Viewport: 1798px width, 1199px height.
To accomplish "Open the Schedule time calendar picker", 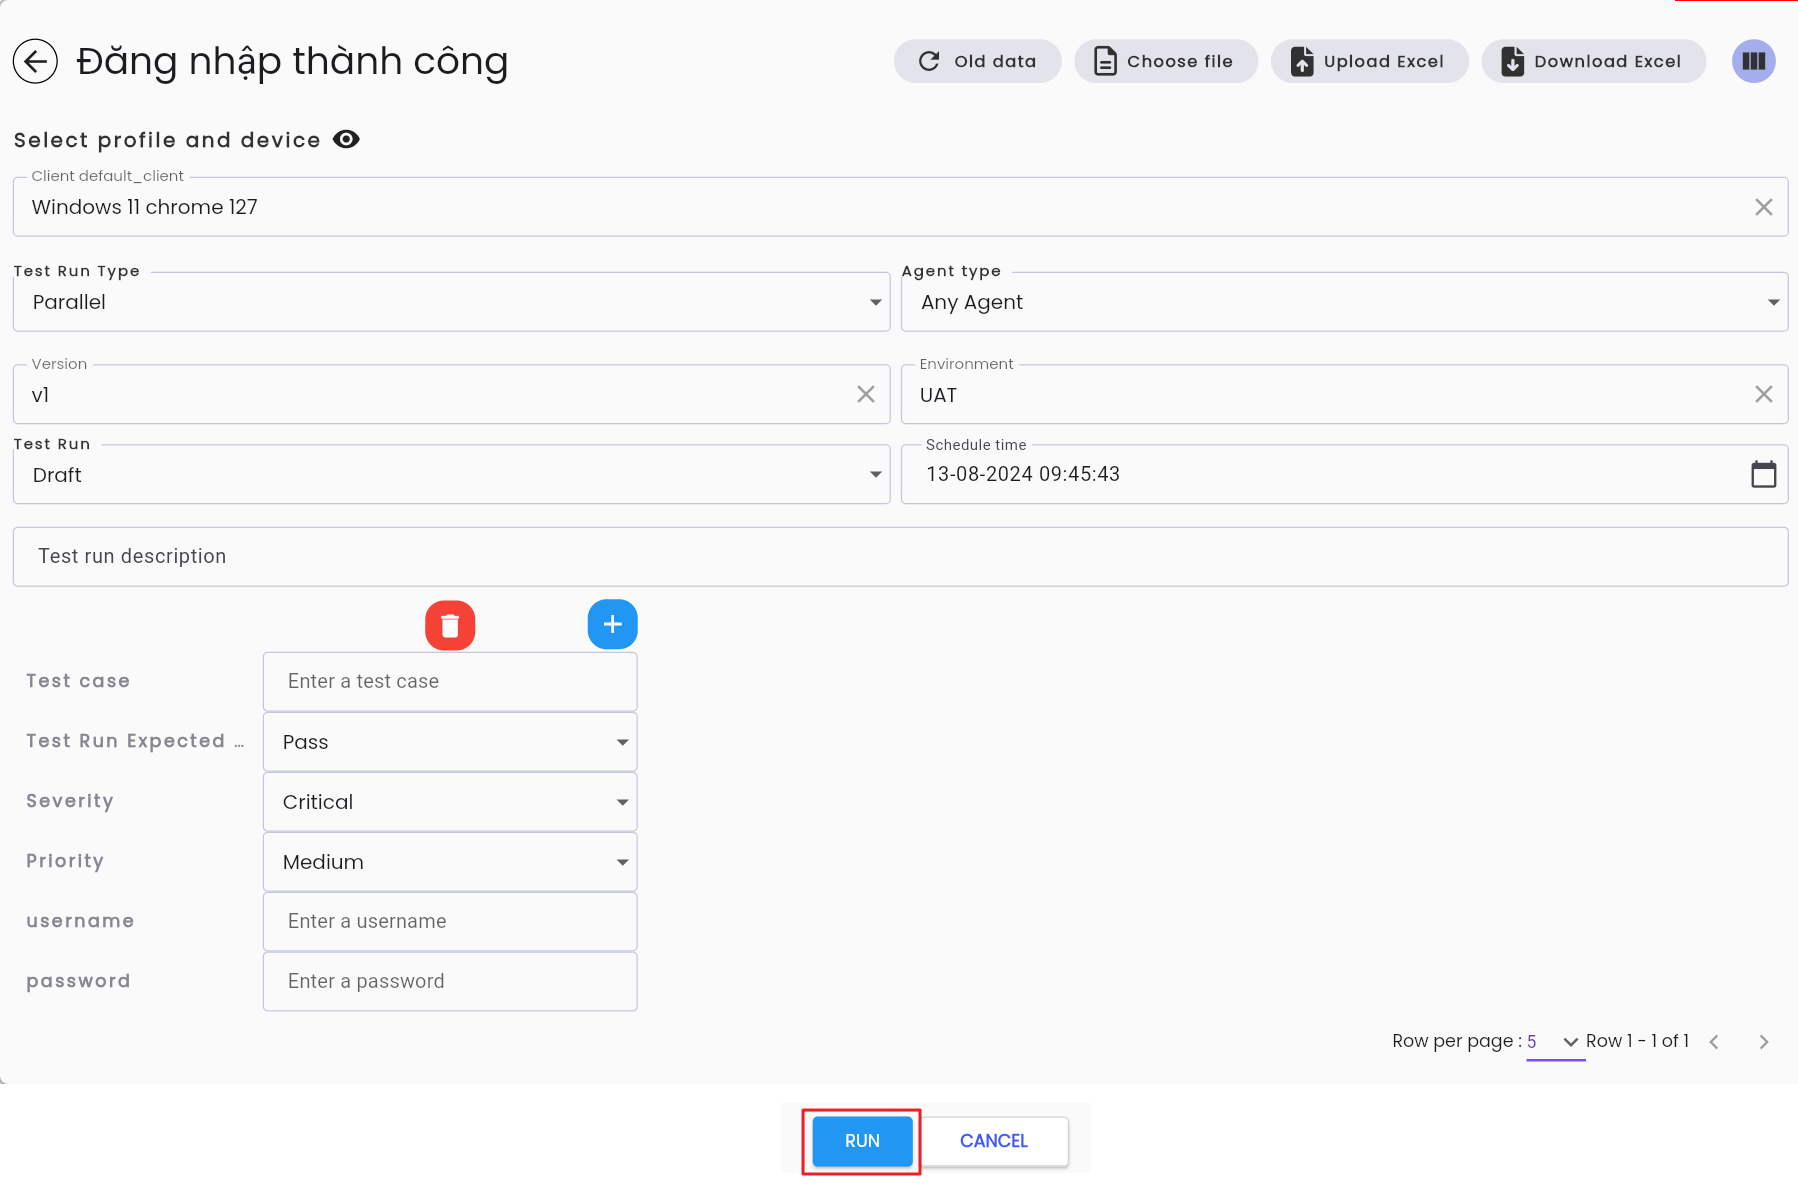I will pos(1763,474).
